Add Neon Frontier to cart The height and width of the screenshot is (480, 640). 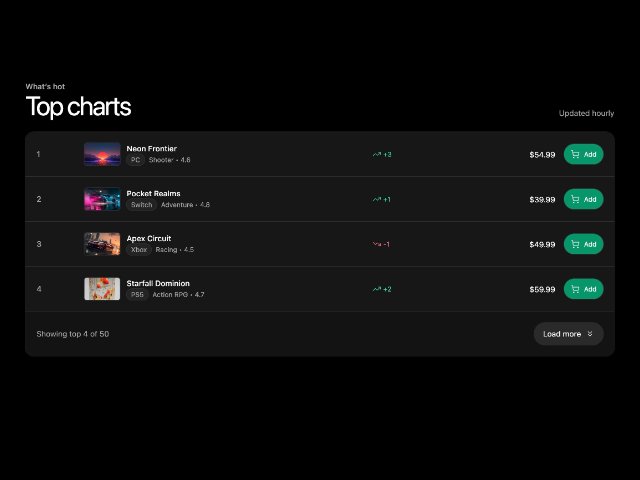click(x=583, y=154)
